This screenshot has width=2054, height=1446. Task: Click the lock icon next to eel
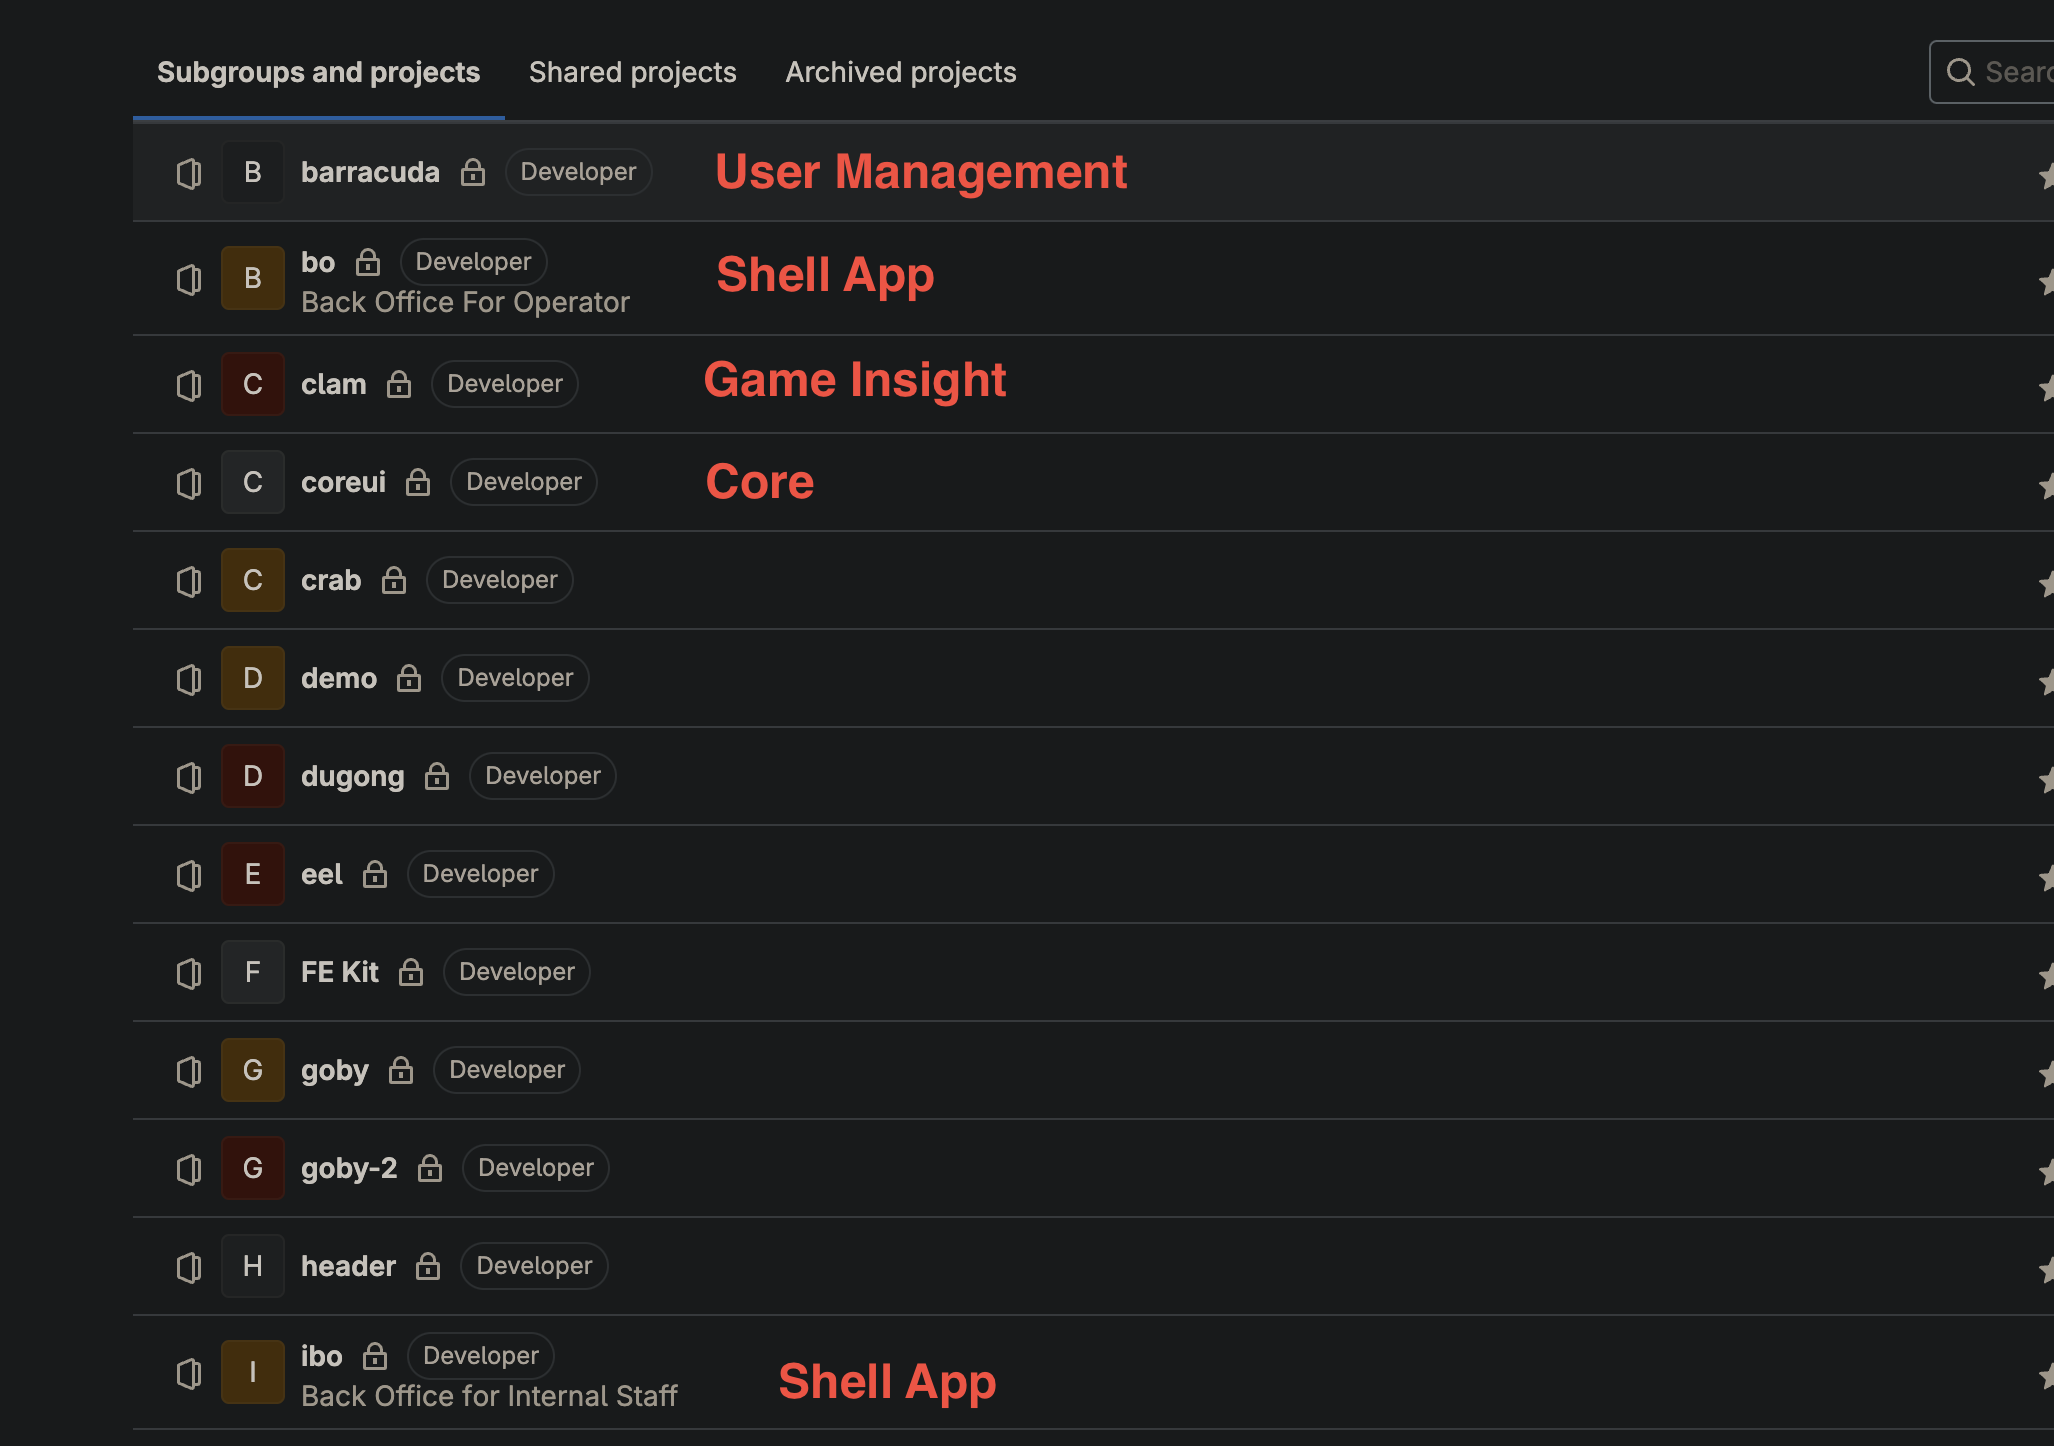[375, 874]
